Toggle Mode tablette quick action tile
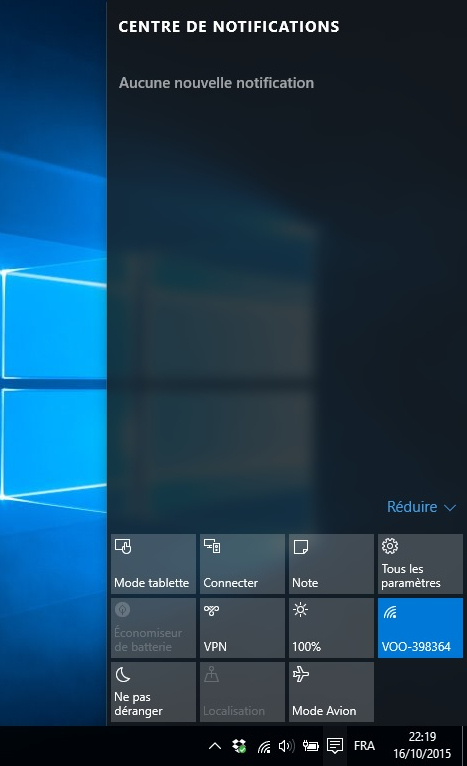The image size is (467, 766). tap(153, 564)
